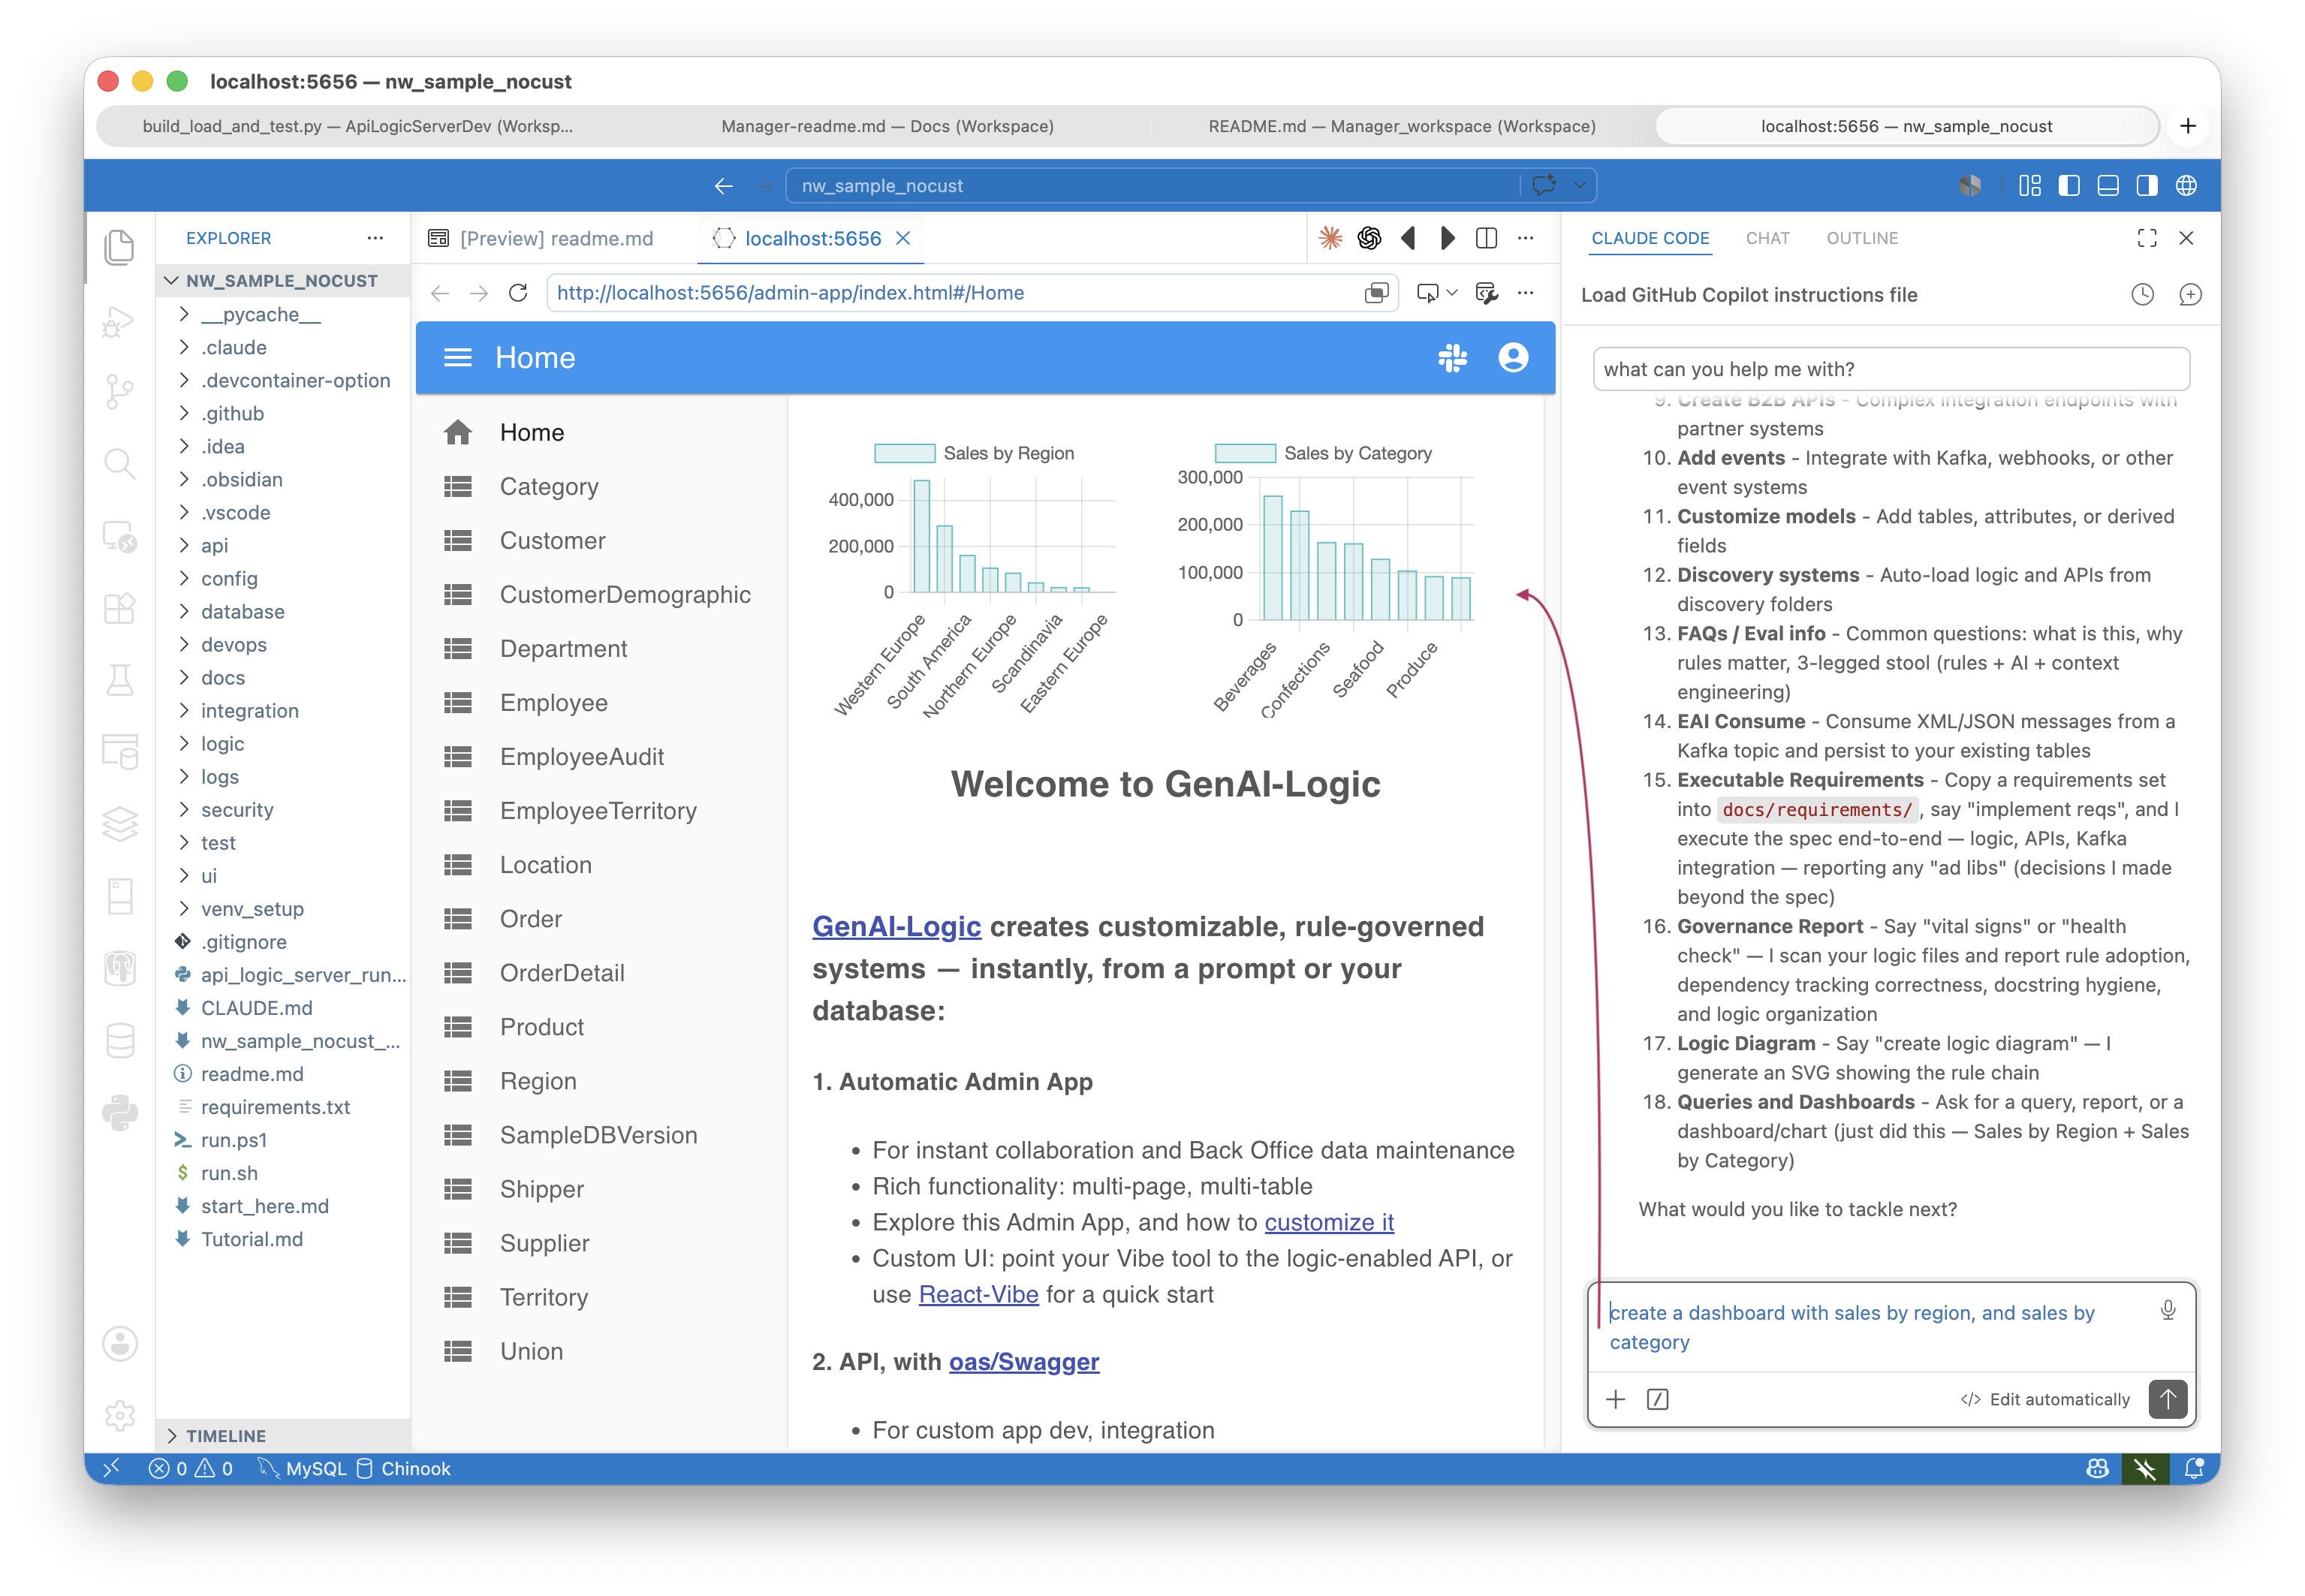Open notifications bell in status bar

click(2194, 1468)
